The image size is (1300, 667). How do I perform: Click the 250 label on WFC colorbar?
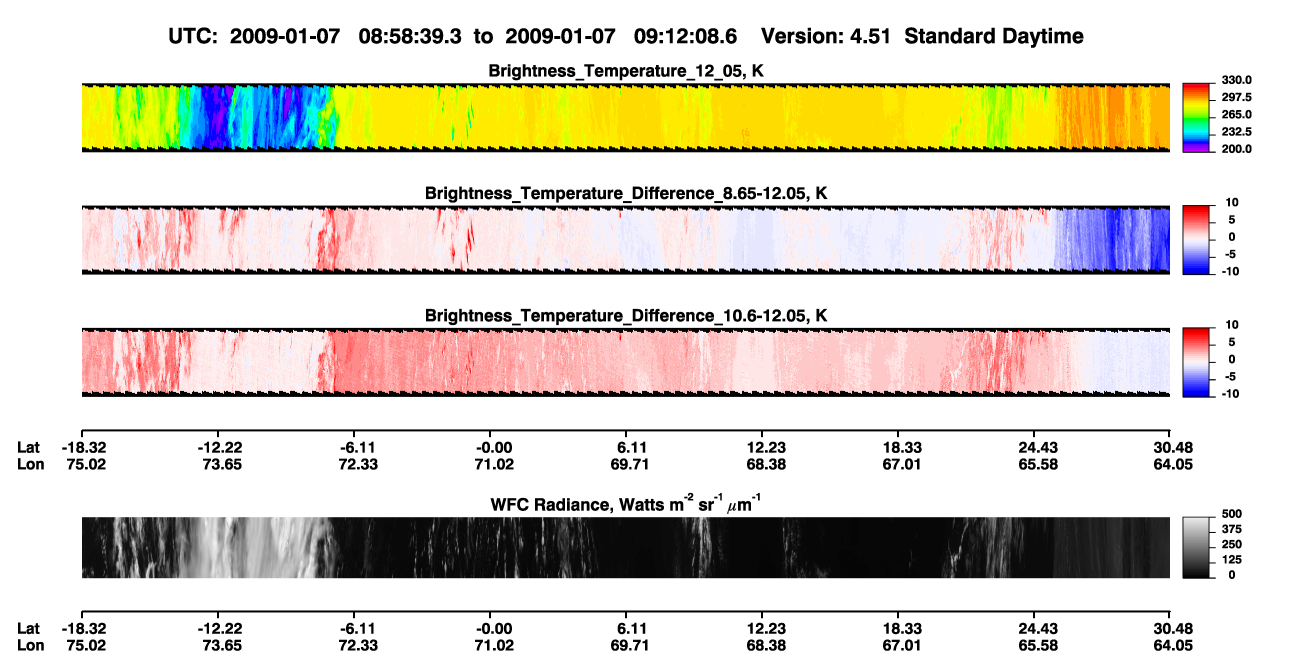[x=1230, y=544]
